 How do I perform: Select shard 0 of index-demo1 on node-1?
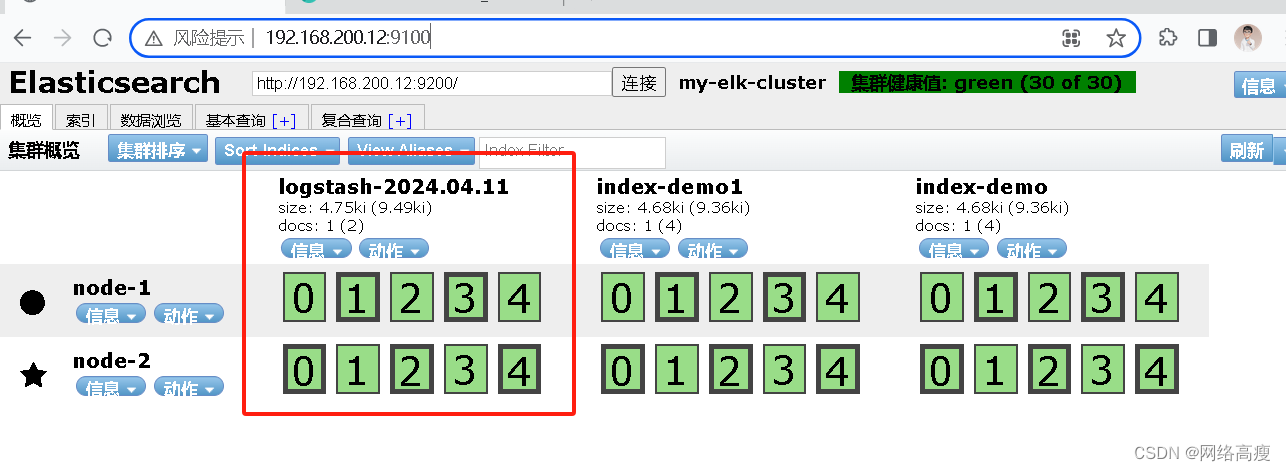(x=622, y=298)
